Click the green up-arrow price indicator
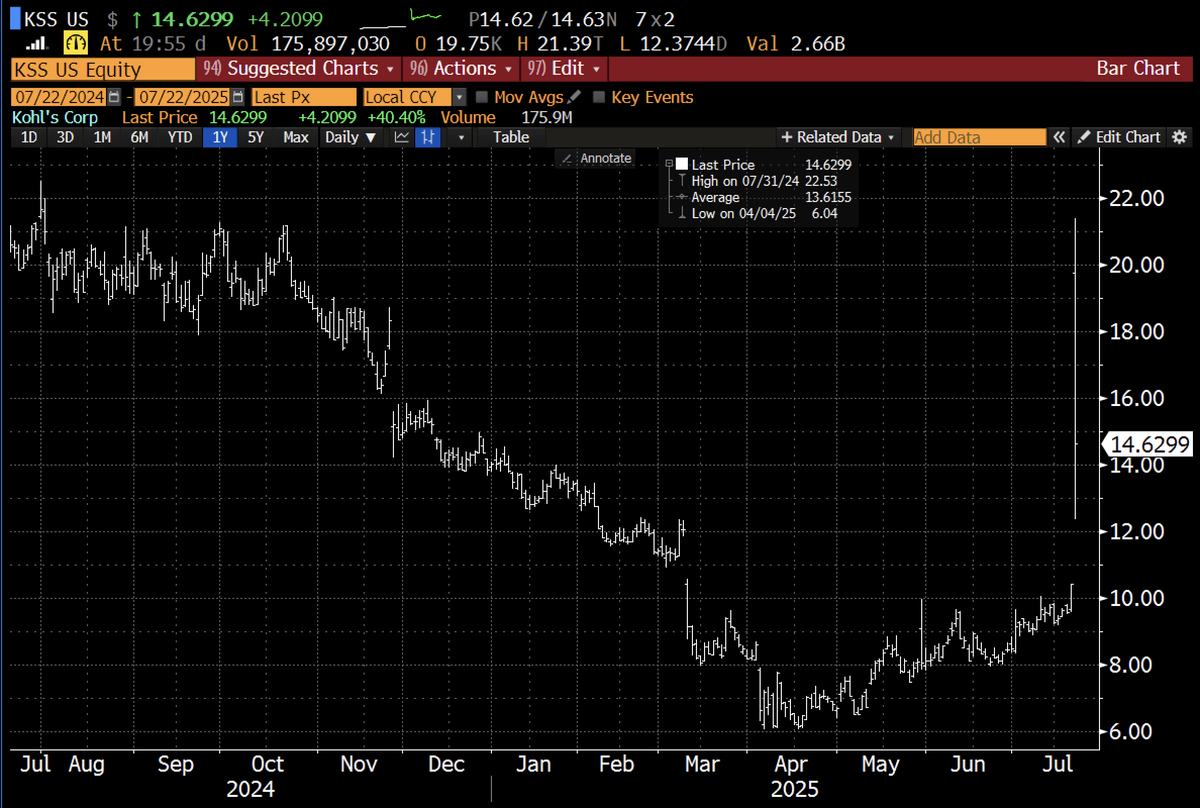The height and width of the screenshot is (808, 1200). [x=137, y=18]
